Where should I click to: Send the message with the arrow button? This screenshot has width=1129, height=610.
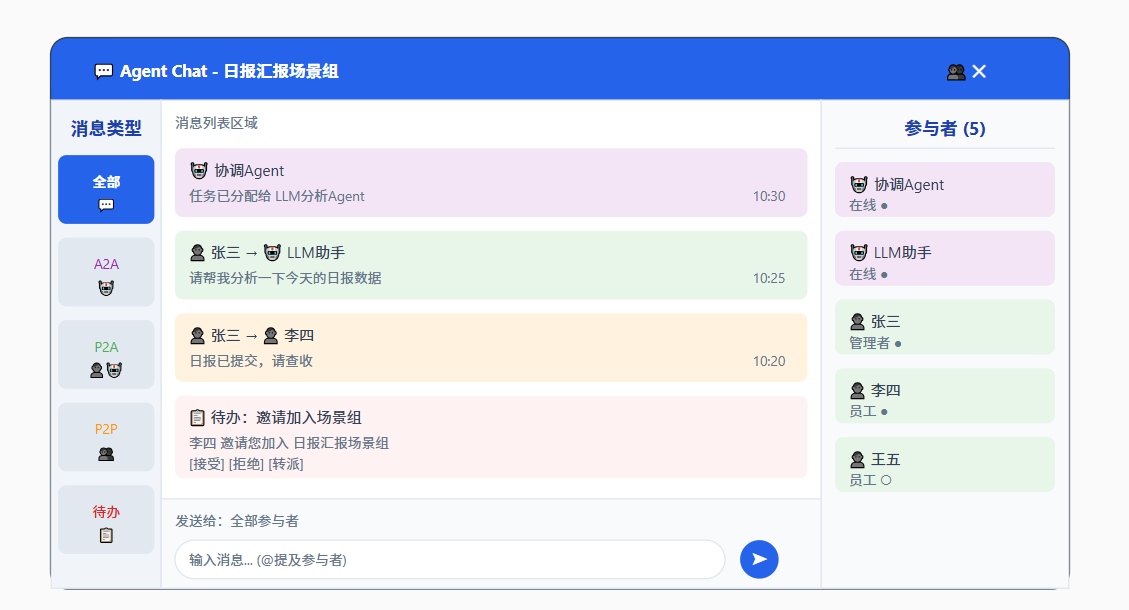(x=759, y=560)
